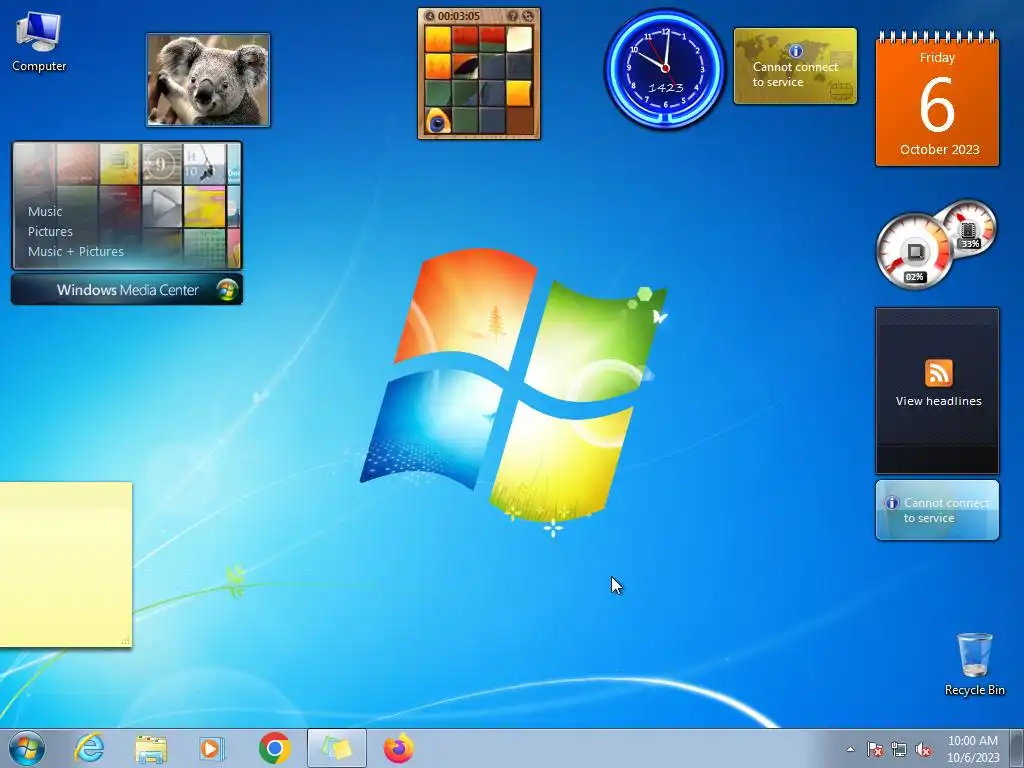This screenshot has width=1024, height=768.
Task: Show the puzzle solved picture hint
Action: [513, 16]
